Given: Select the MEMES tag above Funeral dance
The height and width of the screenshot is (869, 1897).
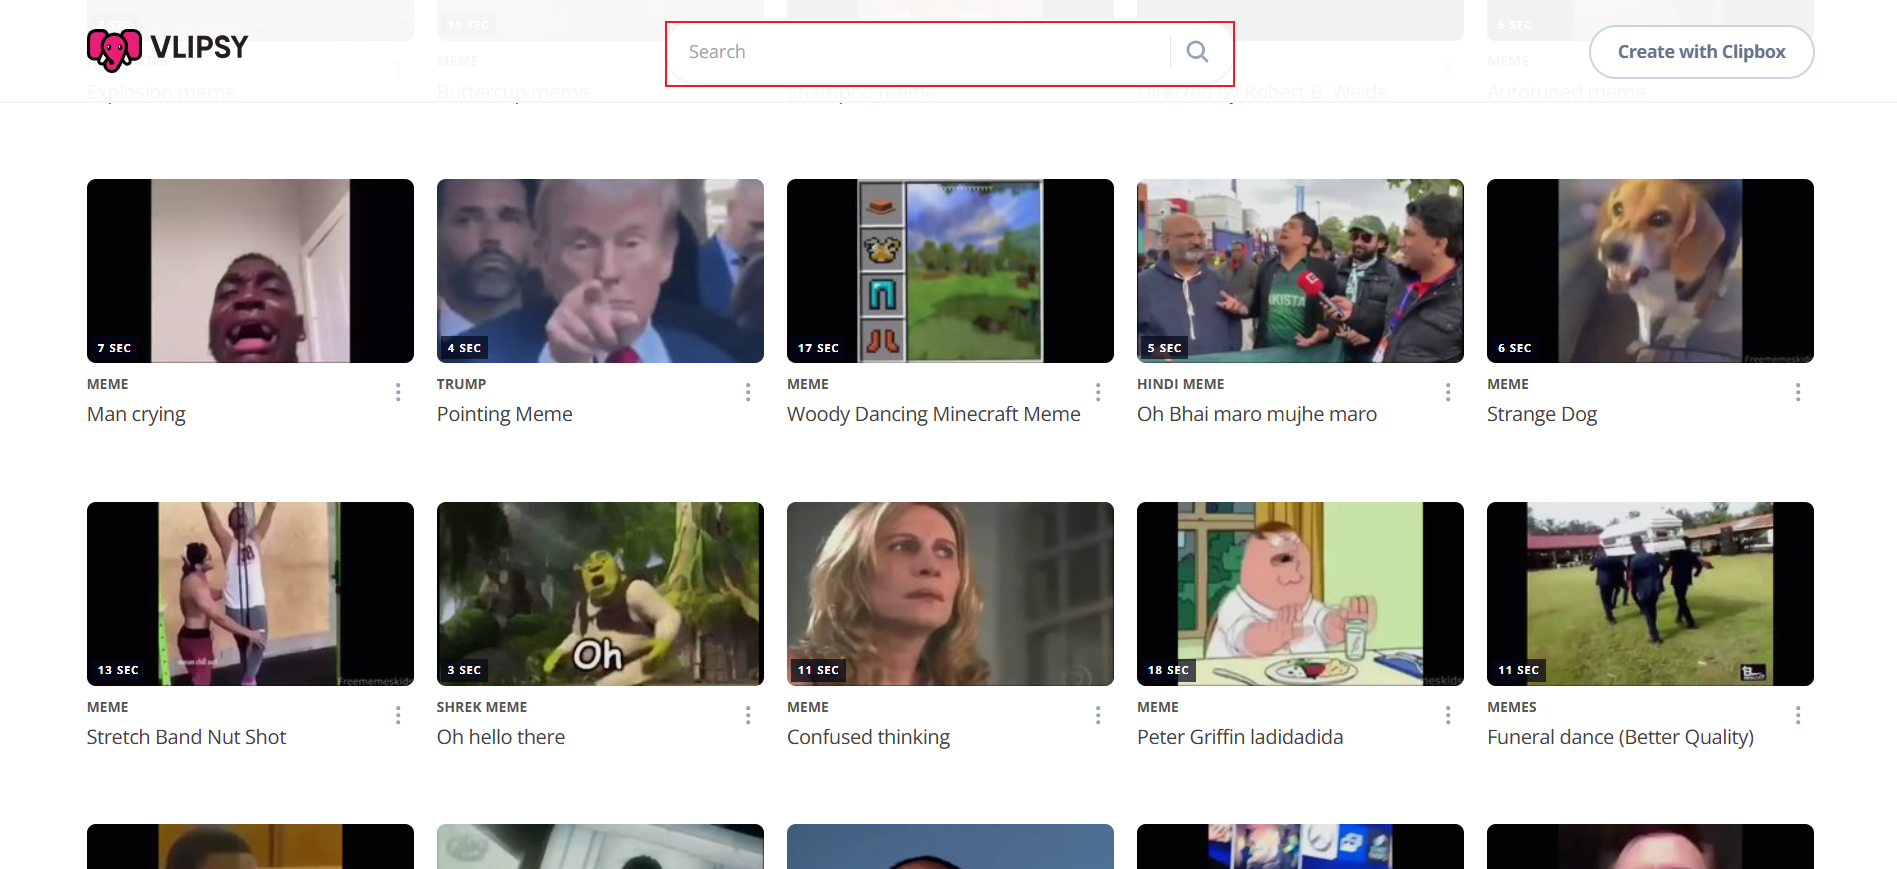Looking at the screenshot, I should point(1512,707).
